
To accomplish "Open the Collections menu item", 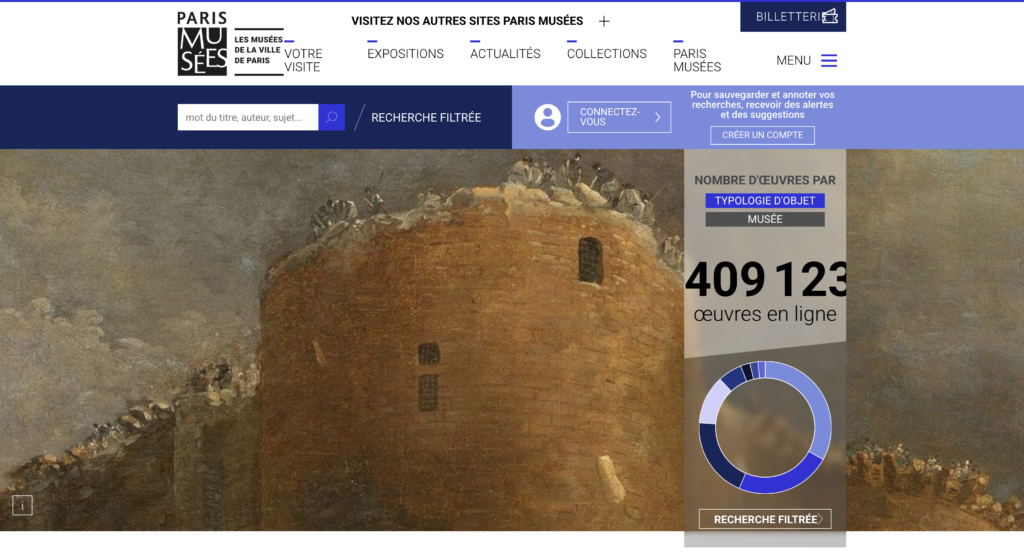I will tap(606, 54).
